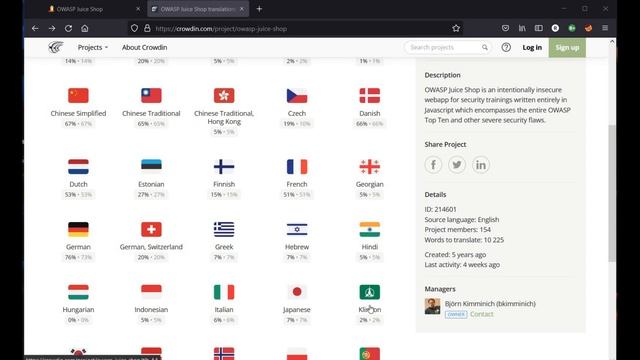The height and width of the screenshot is (360, 640).
Task: Open the Chinese Simplified language link
Action: tap(78, 113)
